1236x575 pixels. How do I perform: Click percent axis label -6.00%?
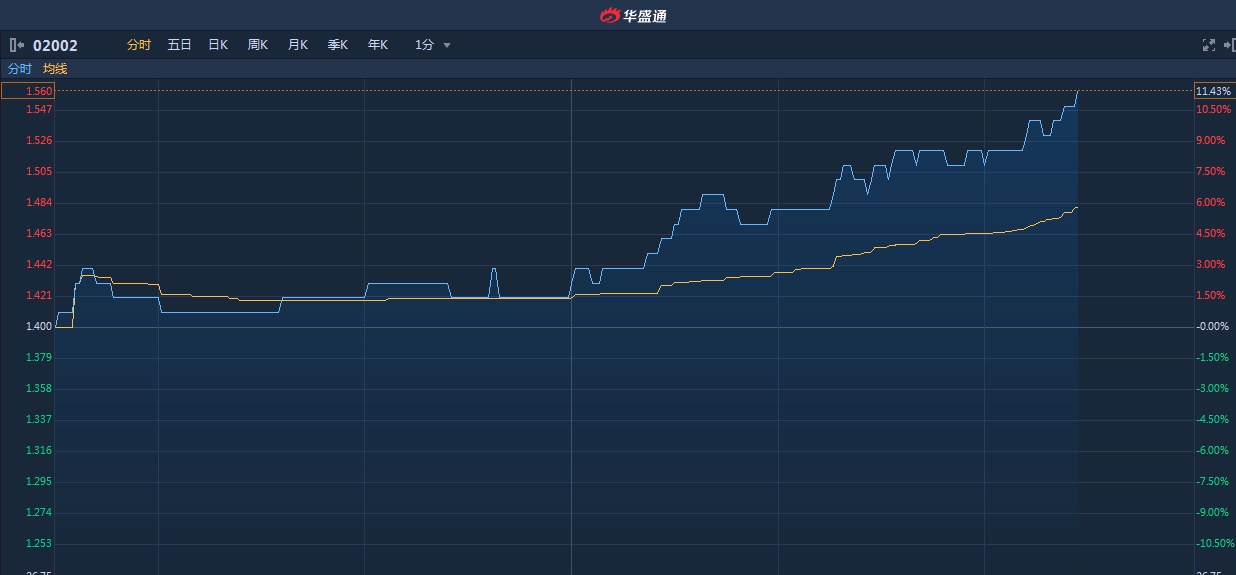pyautogui.click(x=1213, y=450)
